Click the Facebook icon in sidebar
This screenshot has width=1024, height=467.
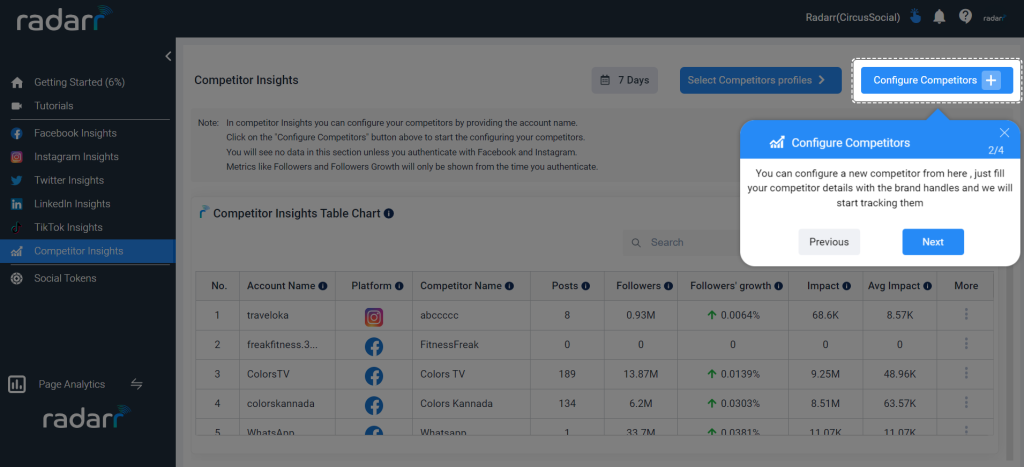point(17,133)
